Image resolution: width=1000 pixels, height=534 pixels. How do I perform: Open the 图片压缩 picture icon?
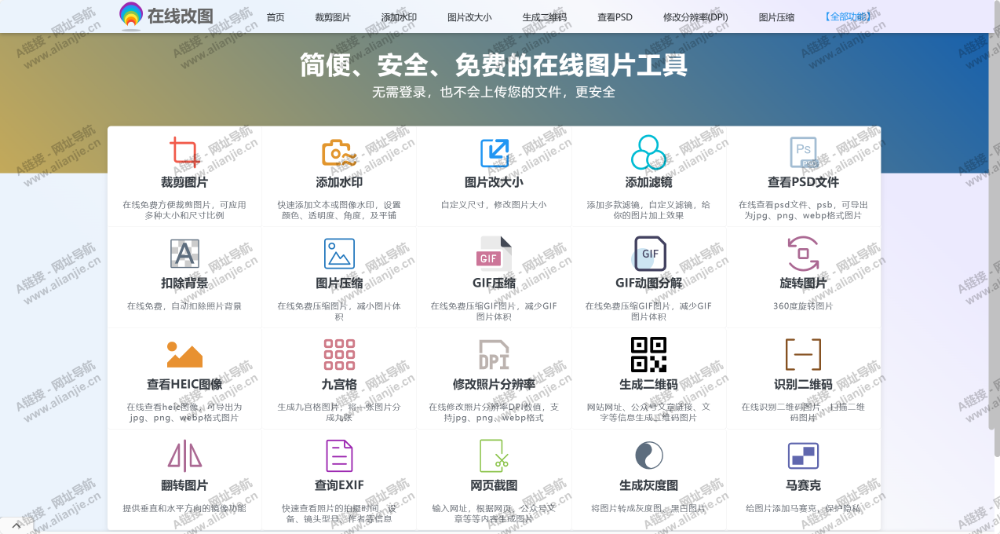tap(339, 253)
